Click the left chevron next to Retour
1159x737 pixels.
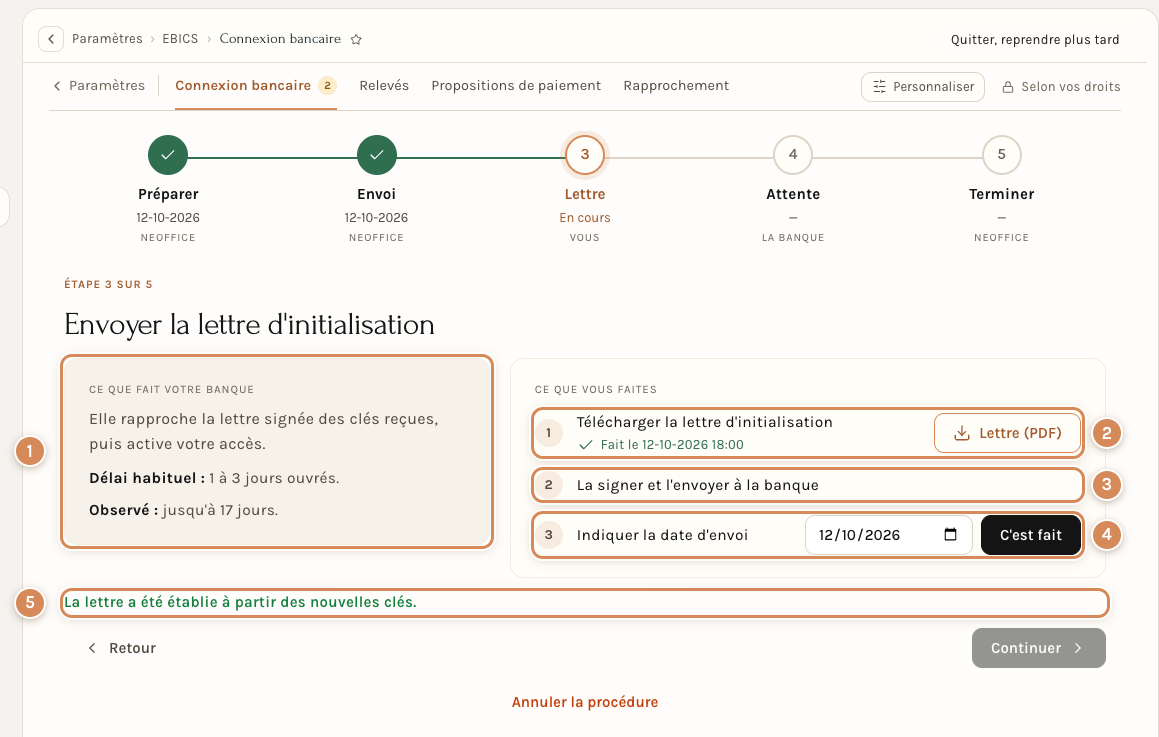[x=92, y=648]
